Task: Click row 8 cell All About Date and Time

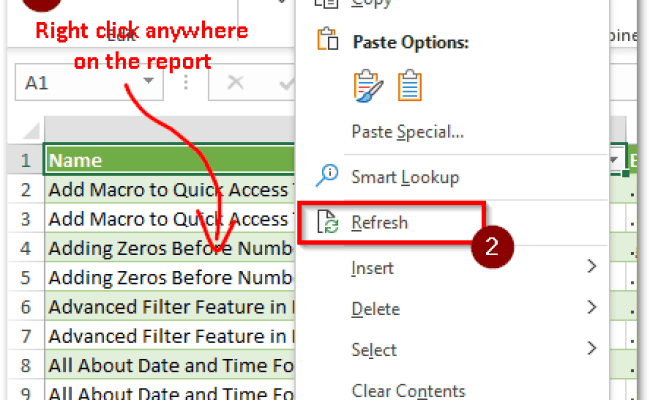Action: coord(170,366)
